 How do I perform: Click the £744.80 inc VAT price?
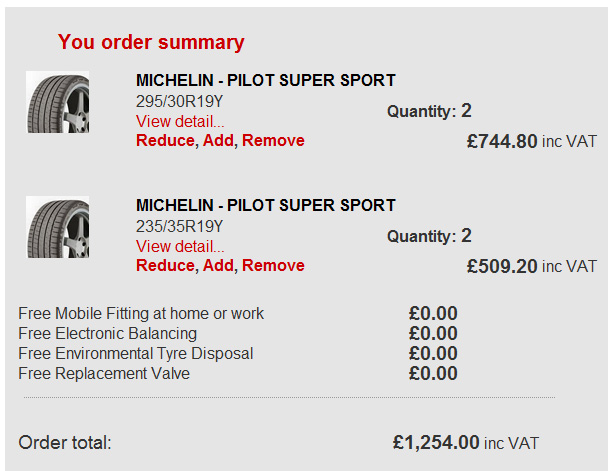pos(532,141)
